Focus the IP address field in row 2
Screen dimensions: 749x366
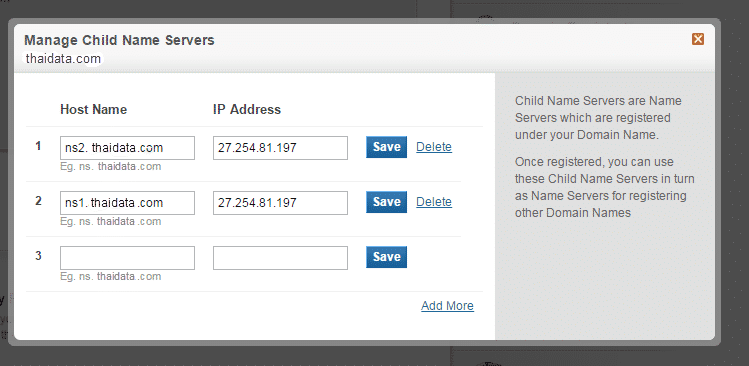280,203
